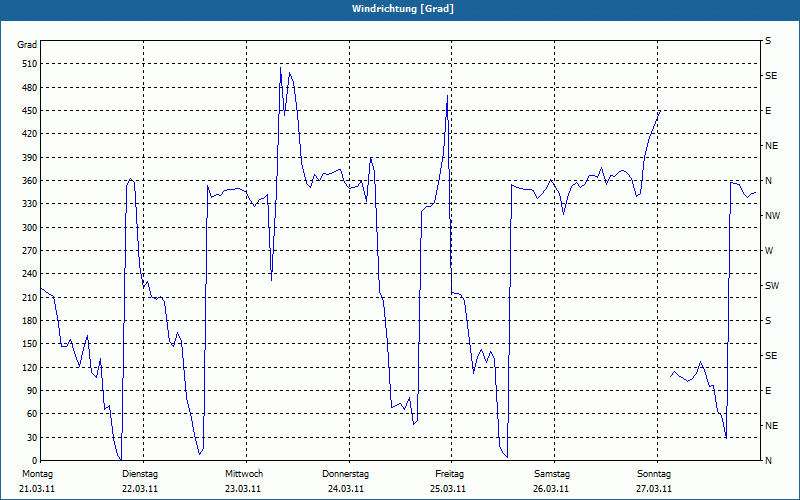Click the 30 value on left axis
The width and height of the screenshot is (800, 500).
click(x=32, y=437)
